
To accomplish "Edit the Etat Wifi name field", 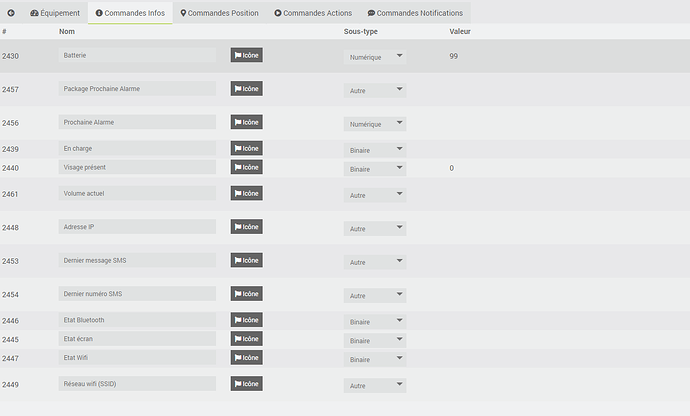I will [x=137, y=357].
